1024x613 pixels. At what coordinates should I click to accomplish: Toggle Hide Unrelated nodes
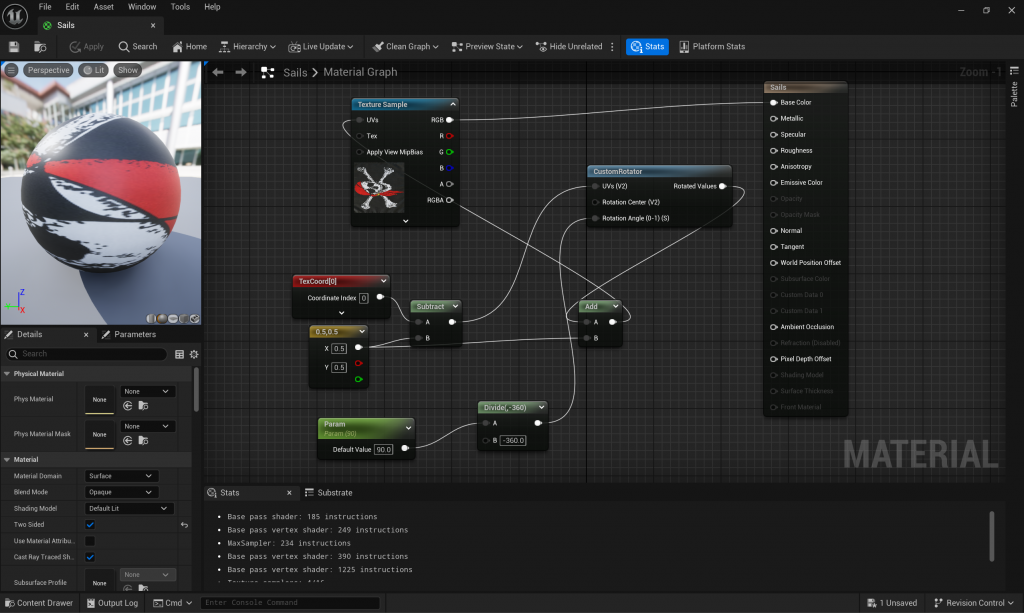(x=569, y=46)
